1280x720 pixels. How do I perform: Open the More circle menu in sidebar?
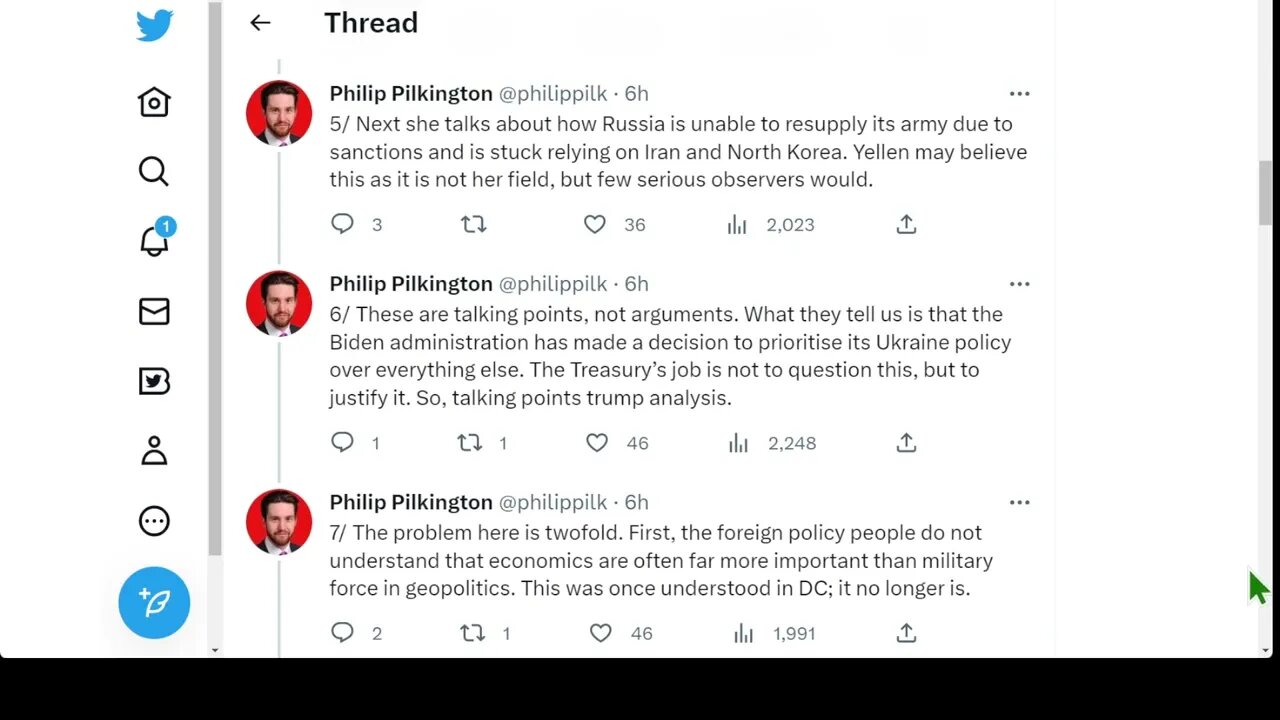(154, 521)
